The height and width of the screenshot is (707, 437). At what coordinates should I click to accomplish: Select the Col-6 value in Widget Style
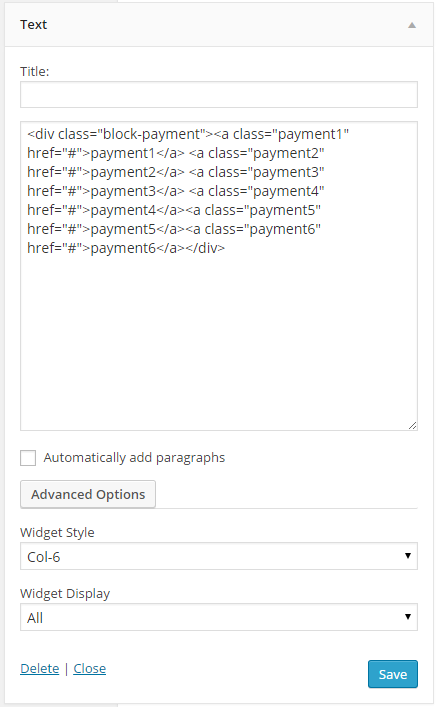219,556
